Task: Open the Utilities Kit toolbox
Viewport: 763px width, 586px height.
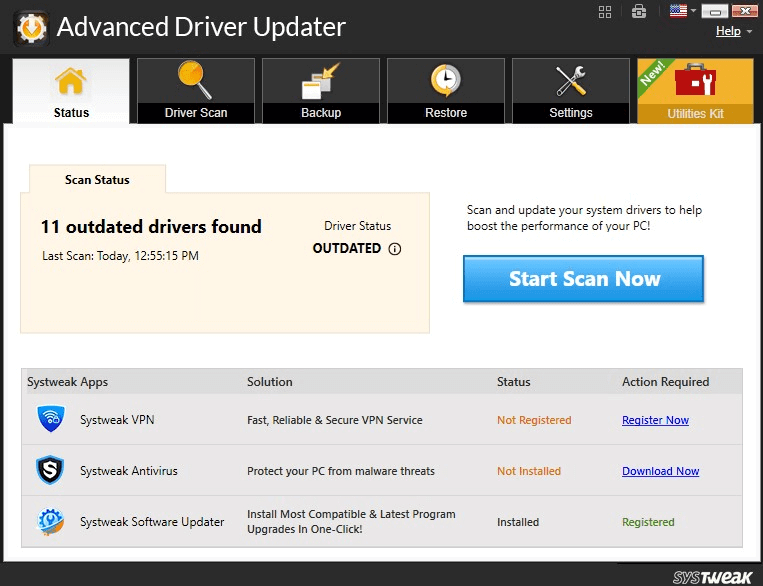Action: tap(695, 91)
